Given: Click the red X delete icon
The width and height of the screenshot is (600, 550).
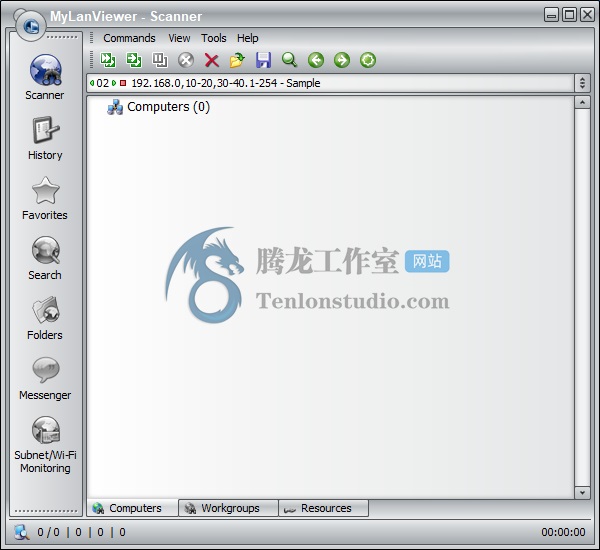Looking at the screenshot, I should [x=212, y=60].
